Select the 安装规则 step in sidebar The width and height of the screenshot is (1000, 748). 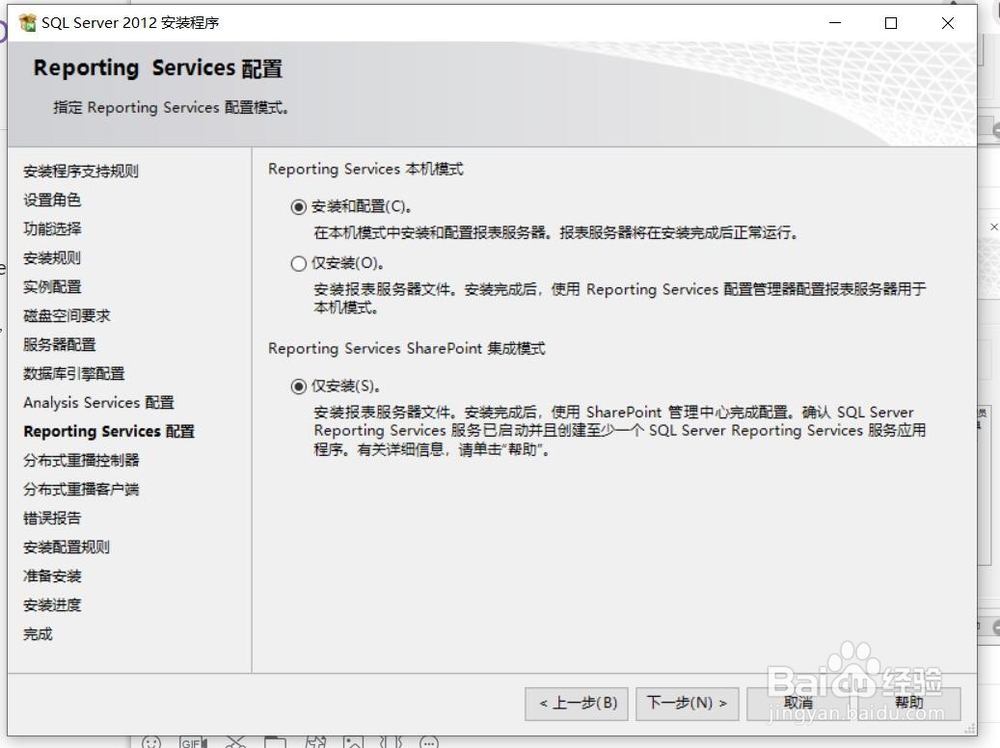click(x=52, y=258)
